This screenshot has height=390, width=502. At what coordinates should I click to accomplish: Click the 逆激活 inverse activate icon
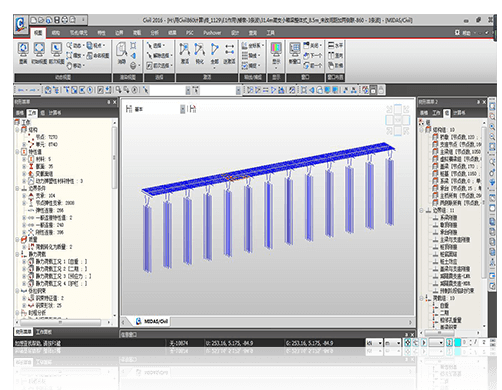(229, 50)
